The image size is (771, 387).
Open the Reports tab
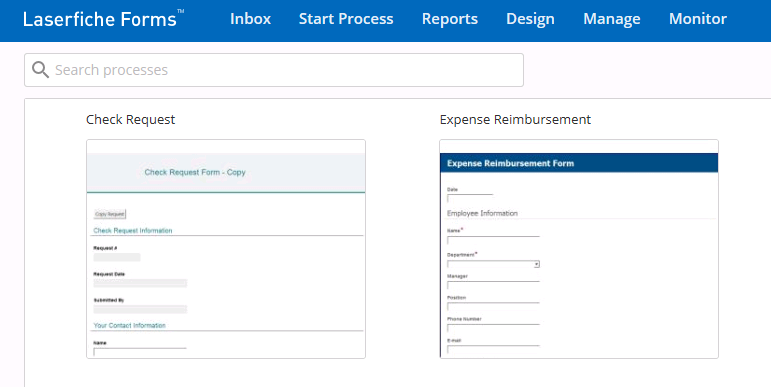point(450,19)
